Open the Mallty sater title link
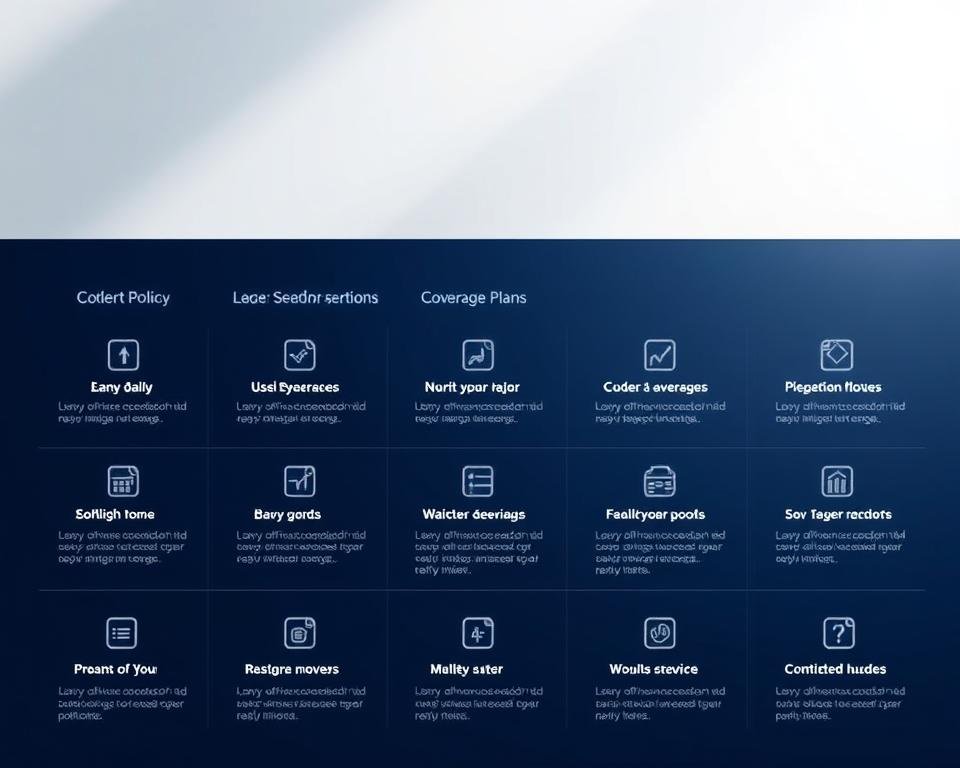 pos(466,669)
